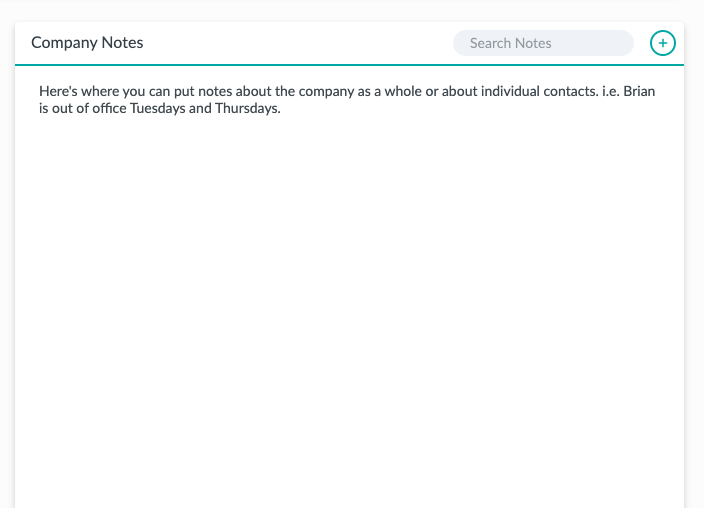This screenshot has width=704, height=508.
Task: Focus the Search Notes field
Action: (x=543, y=43)
